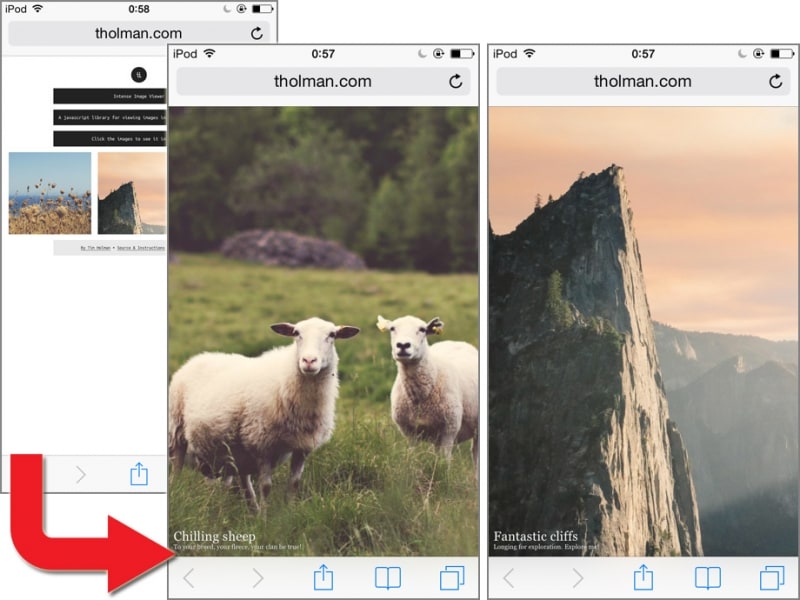Tap tholman.com address field in cliffs screen
This screenshot has width=800, height=600.
tap(642, 81)
